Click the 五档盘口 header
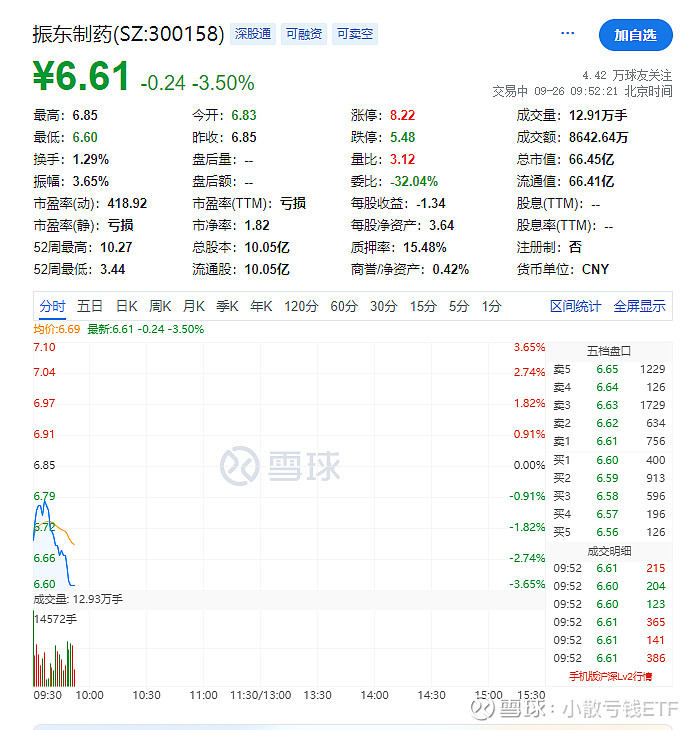The height and width of the screenshot is (730, 699). click(609, 351)
